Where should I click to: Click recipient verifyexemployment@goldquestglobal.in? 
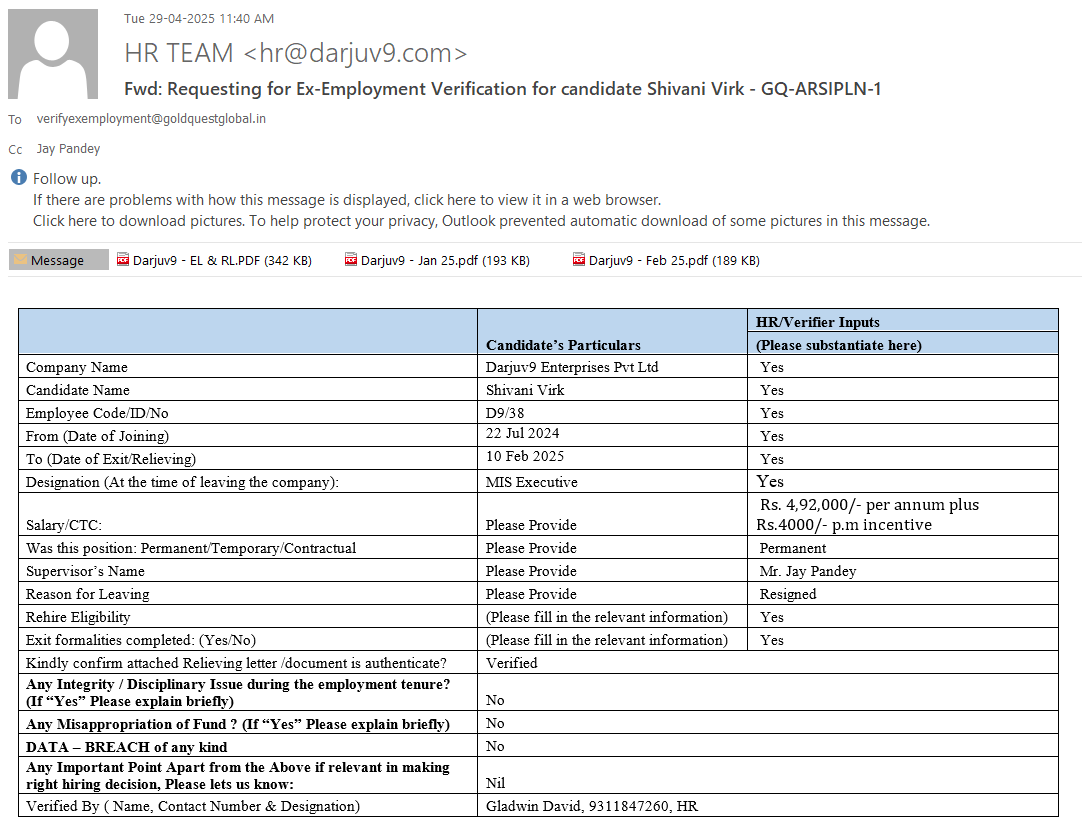tap(151, 119)
